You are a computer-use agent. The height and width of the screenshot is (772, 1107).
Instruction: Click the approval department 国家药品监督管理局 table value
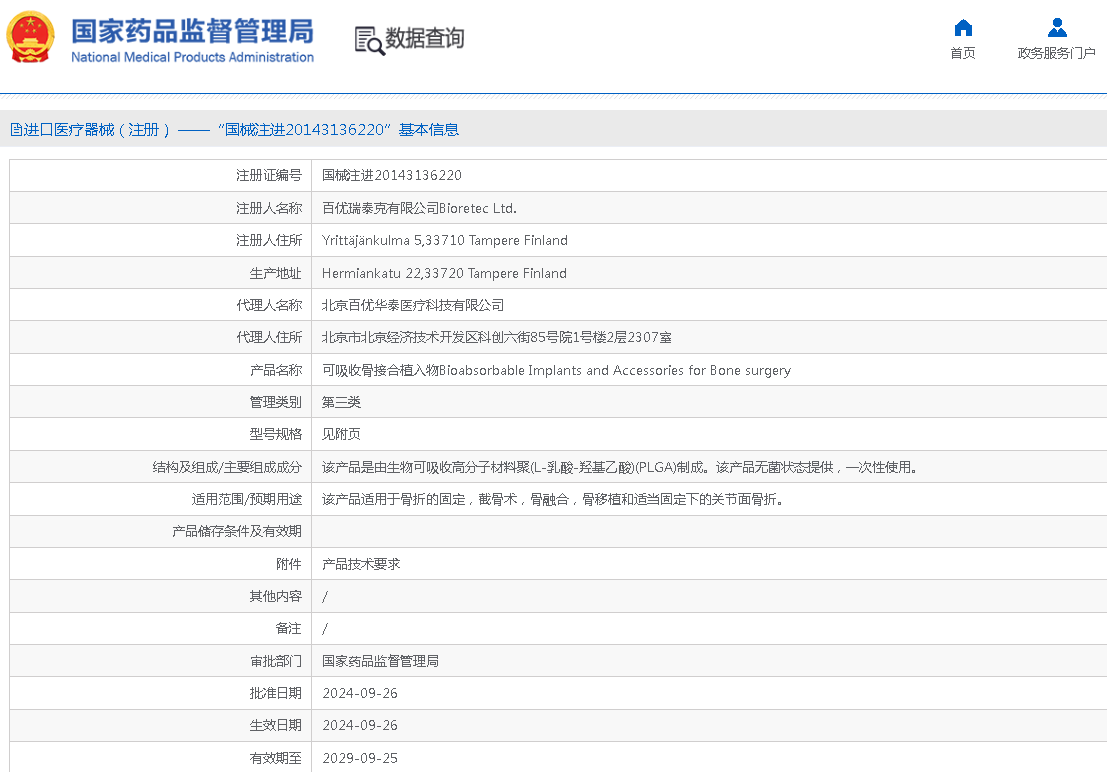pos(381,661)
